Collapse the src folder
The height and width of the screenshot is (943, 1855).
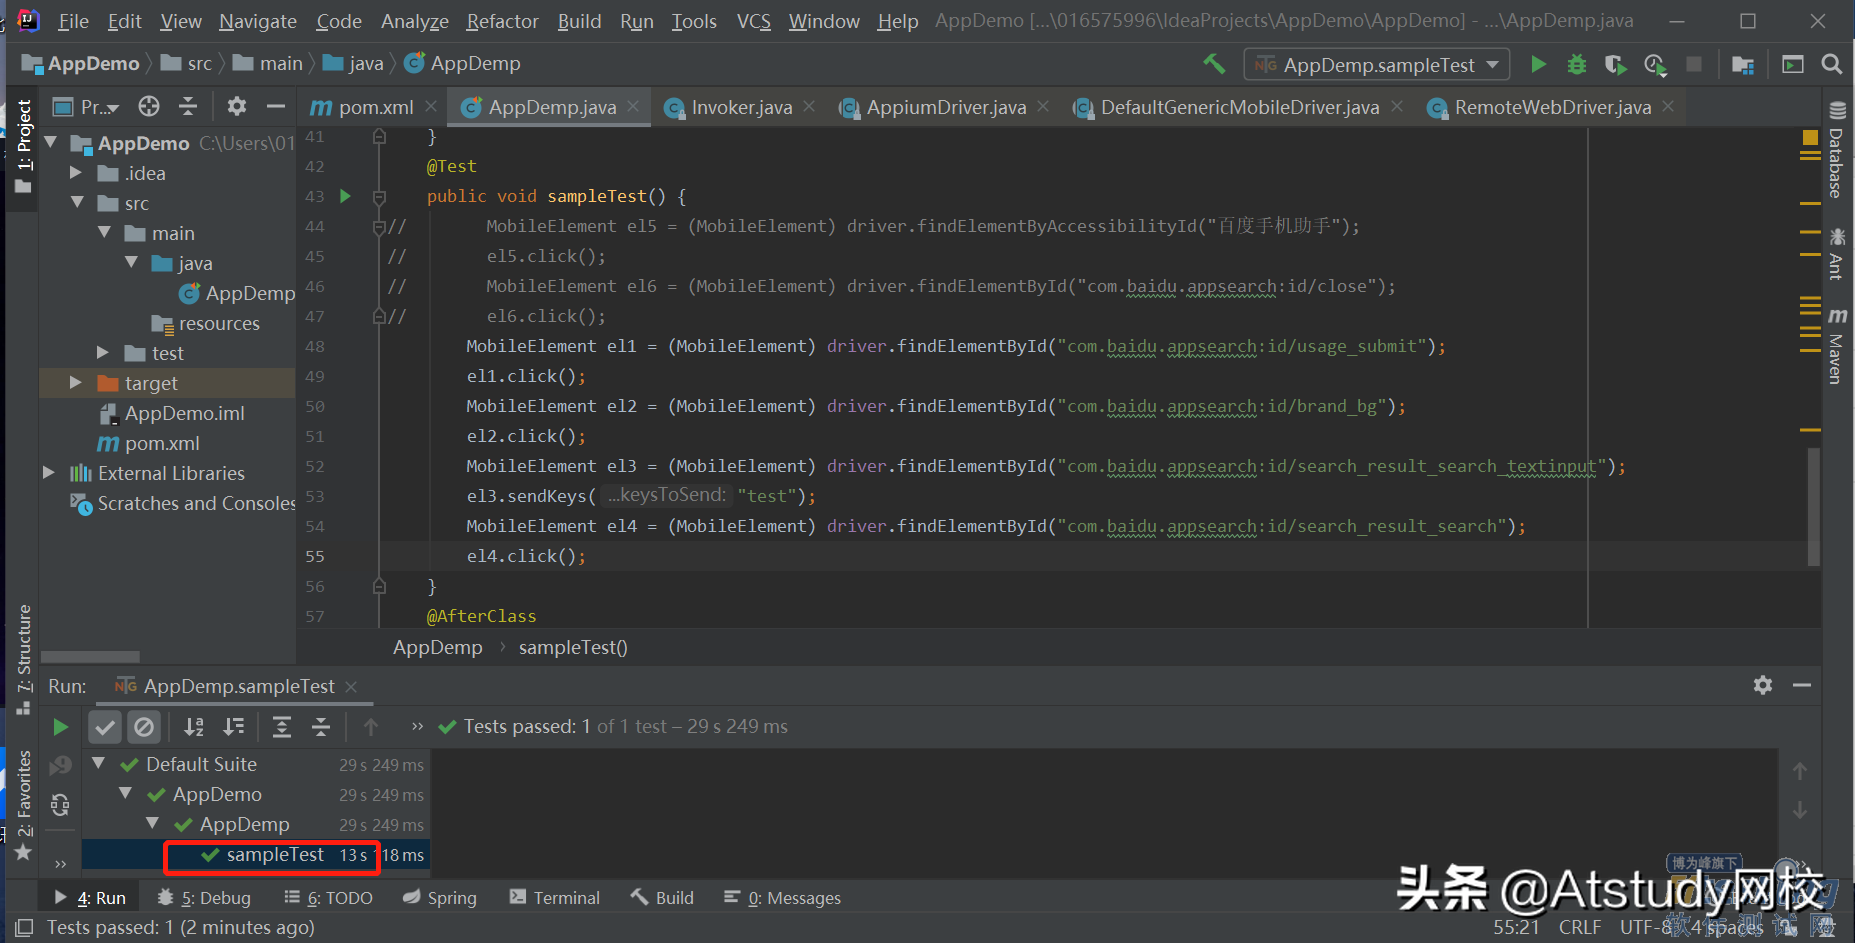coord(77,203)
